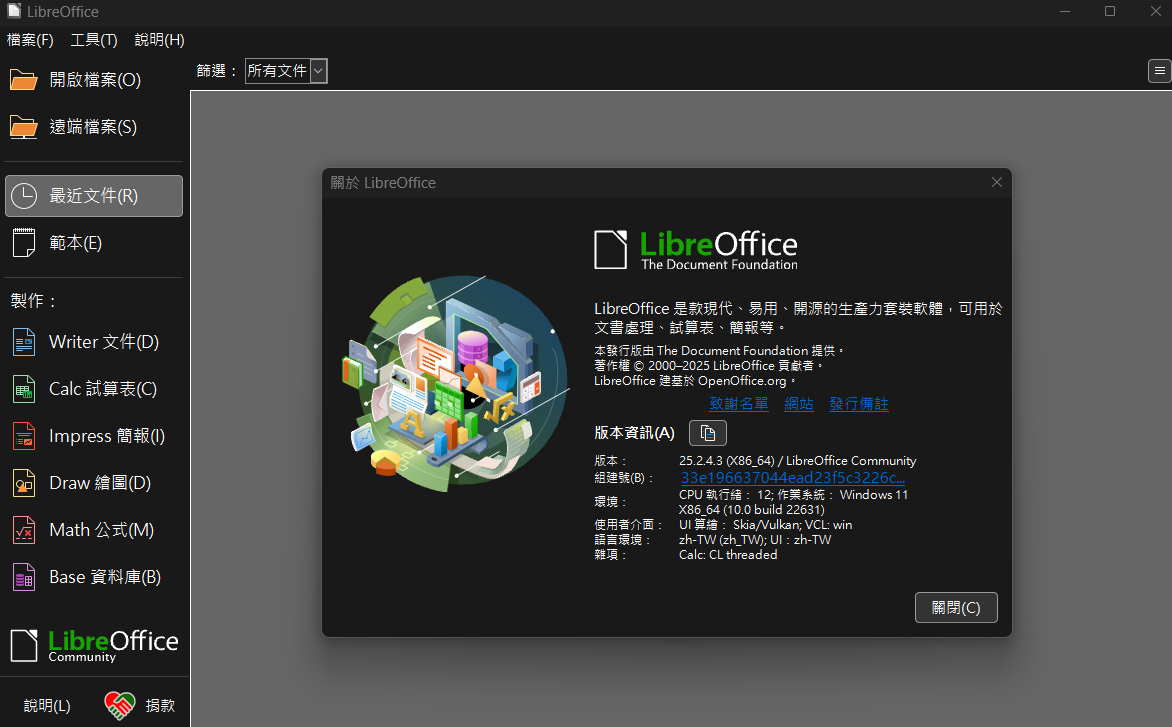This screenshot has width=1172, height=727.
Task: Click the 'The Document Foundation' tagline
Action: coord(719,264)
